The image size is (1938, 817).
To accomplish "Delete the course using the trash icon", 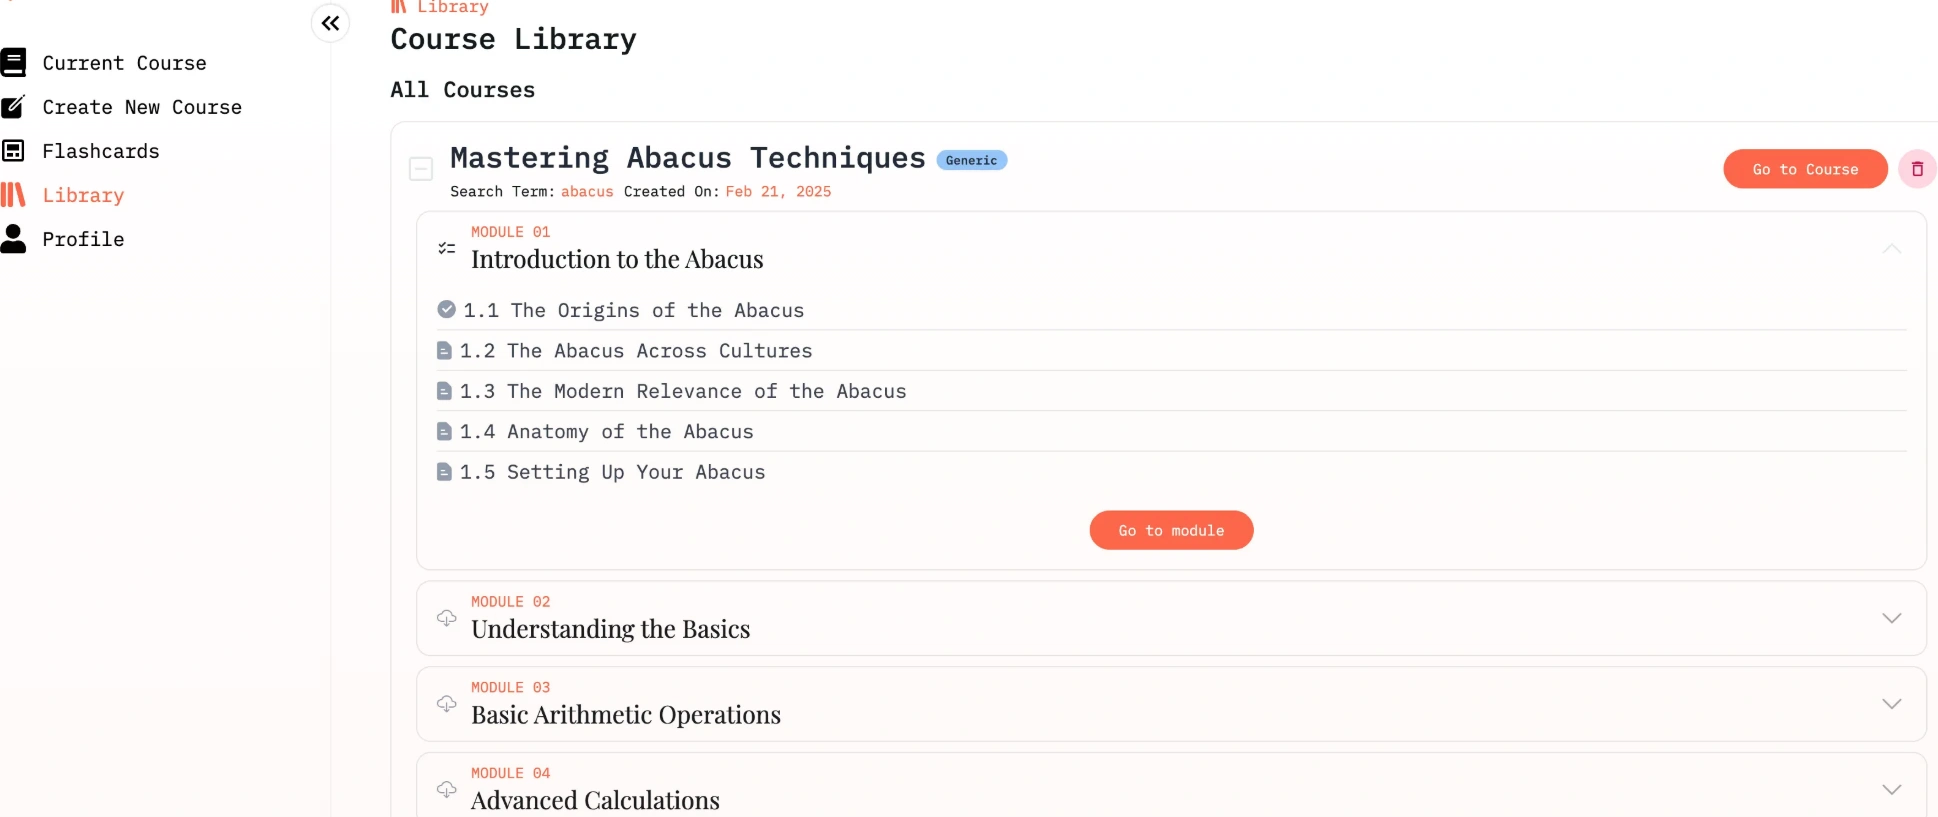I will tap(1917, 168).
